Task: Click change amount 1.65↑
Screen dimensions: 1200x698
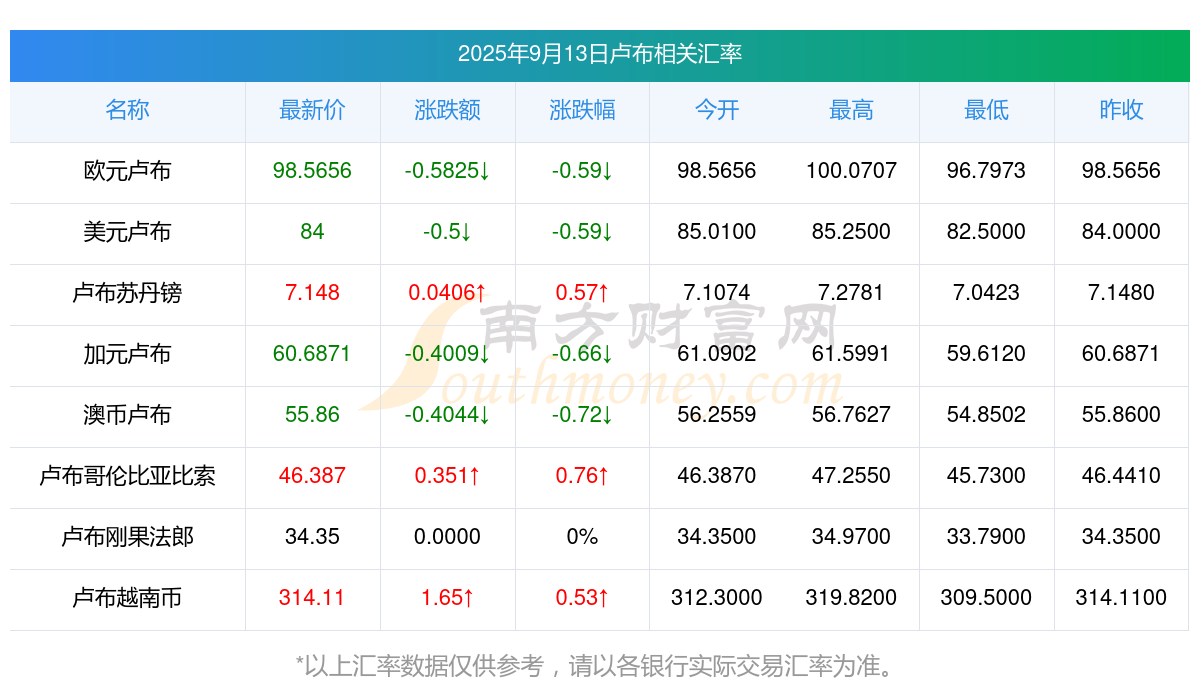Action: pyautogui.click(x=447, y=598)
